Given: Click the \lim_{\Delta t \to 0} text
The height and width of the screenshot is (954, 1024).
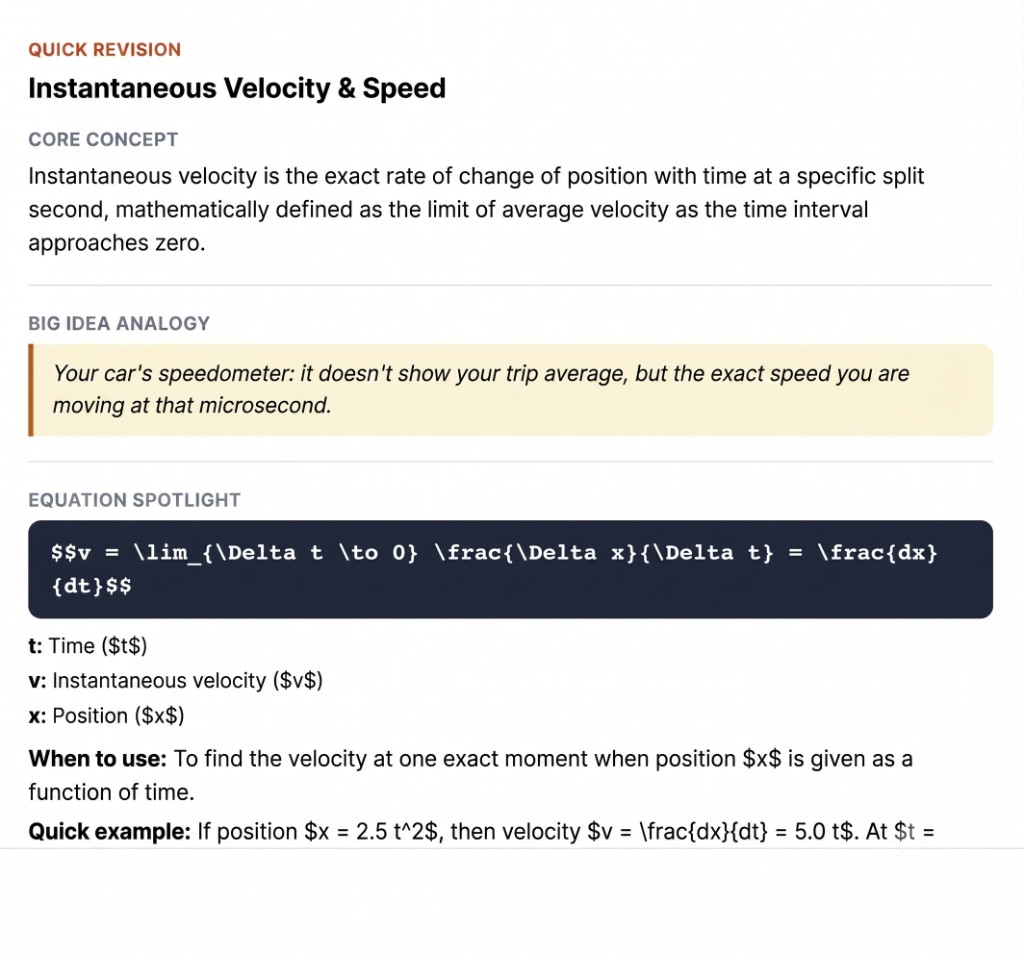Looking at the screenshot, I should 275,553.
